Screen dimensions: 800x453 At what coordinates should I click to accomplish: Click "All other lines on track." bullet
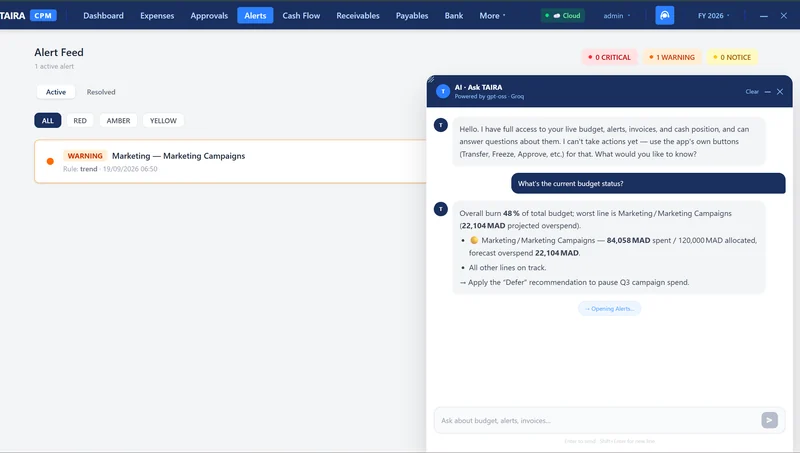point(507,267)
